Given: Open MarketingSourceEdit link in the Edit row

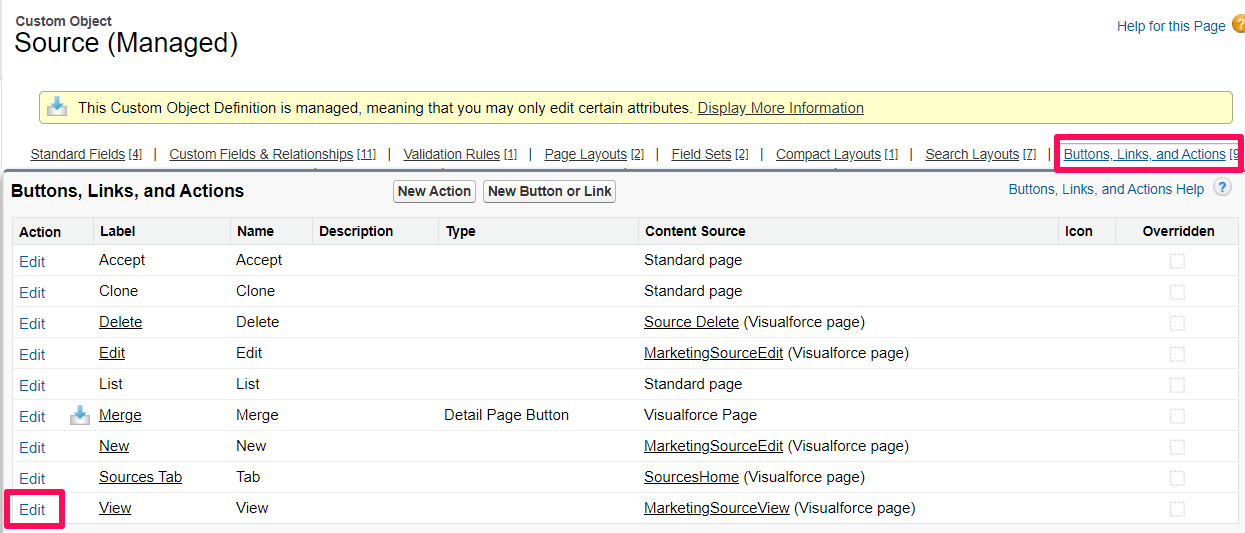Looking at the screenshot, I should 713,353.
